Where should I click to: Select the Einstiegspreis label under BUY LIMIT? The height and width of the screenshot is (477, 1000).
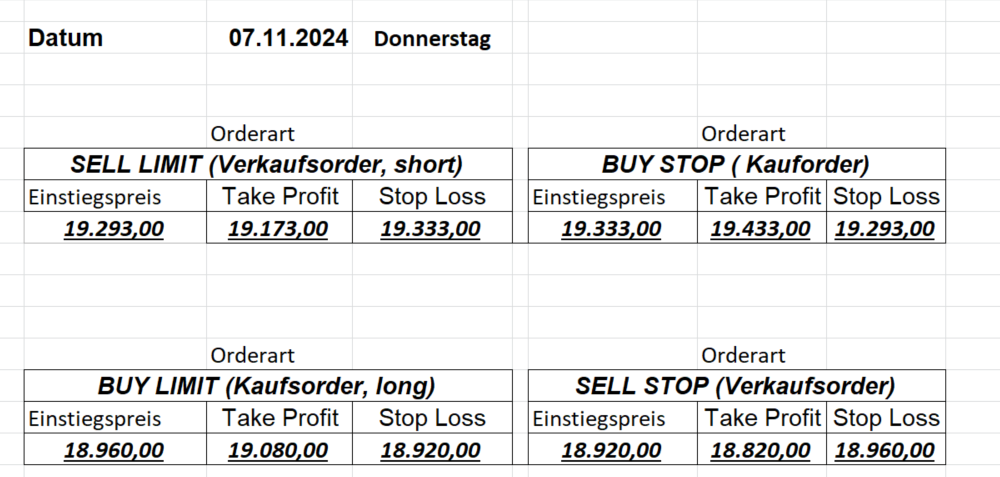pyautogui.click(x=94, y=419)
